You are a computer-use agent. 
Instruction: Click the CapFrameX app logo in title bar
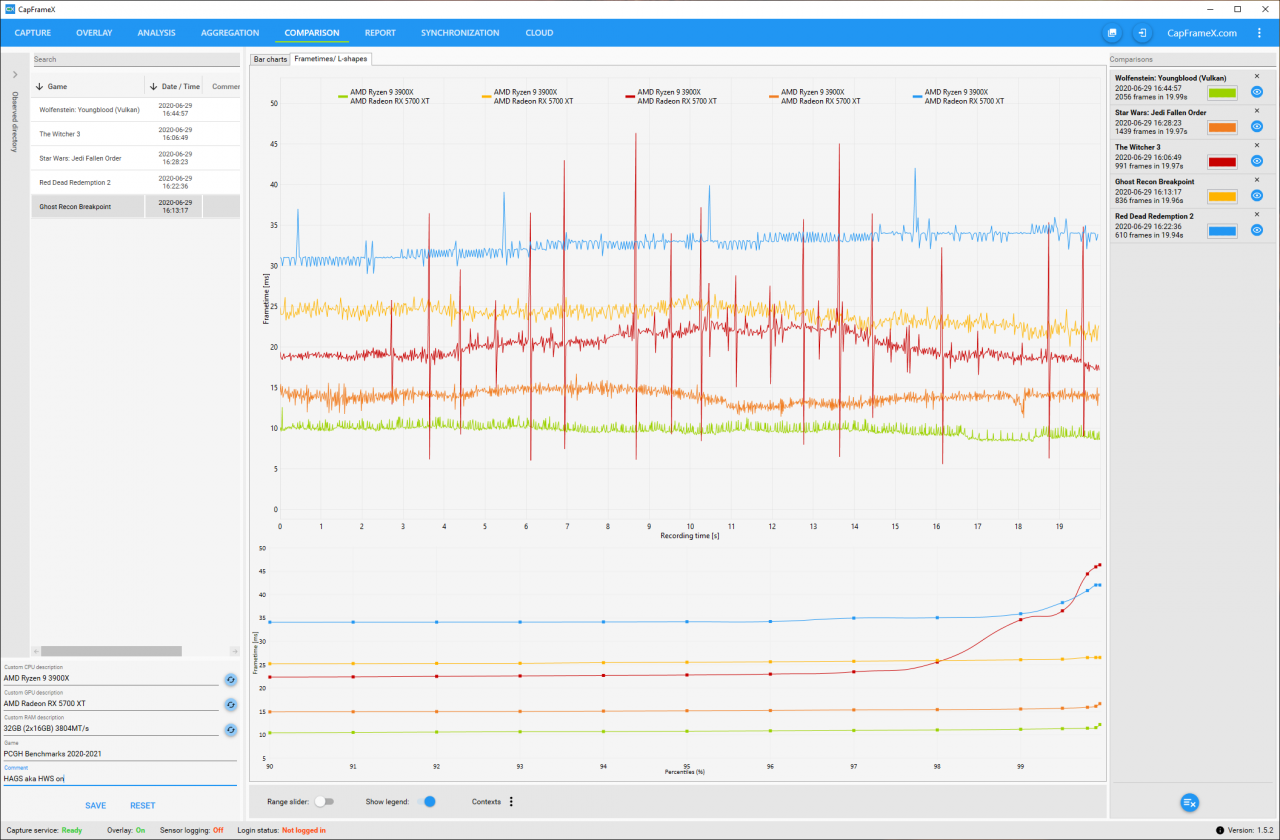point(10,9)
